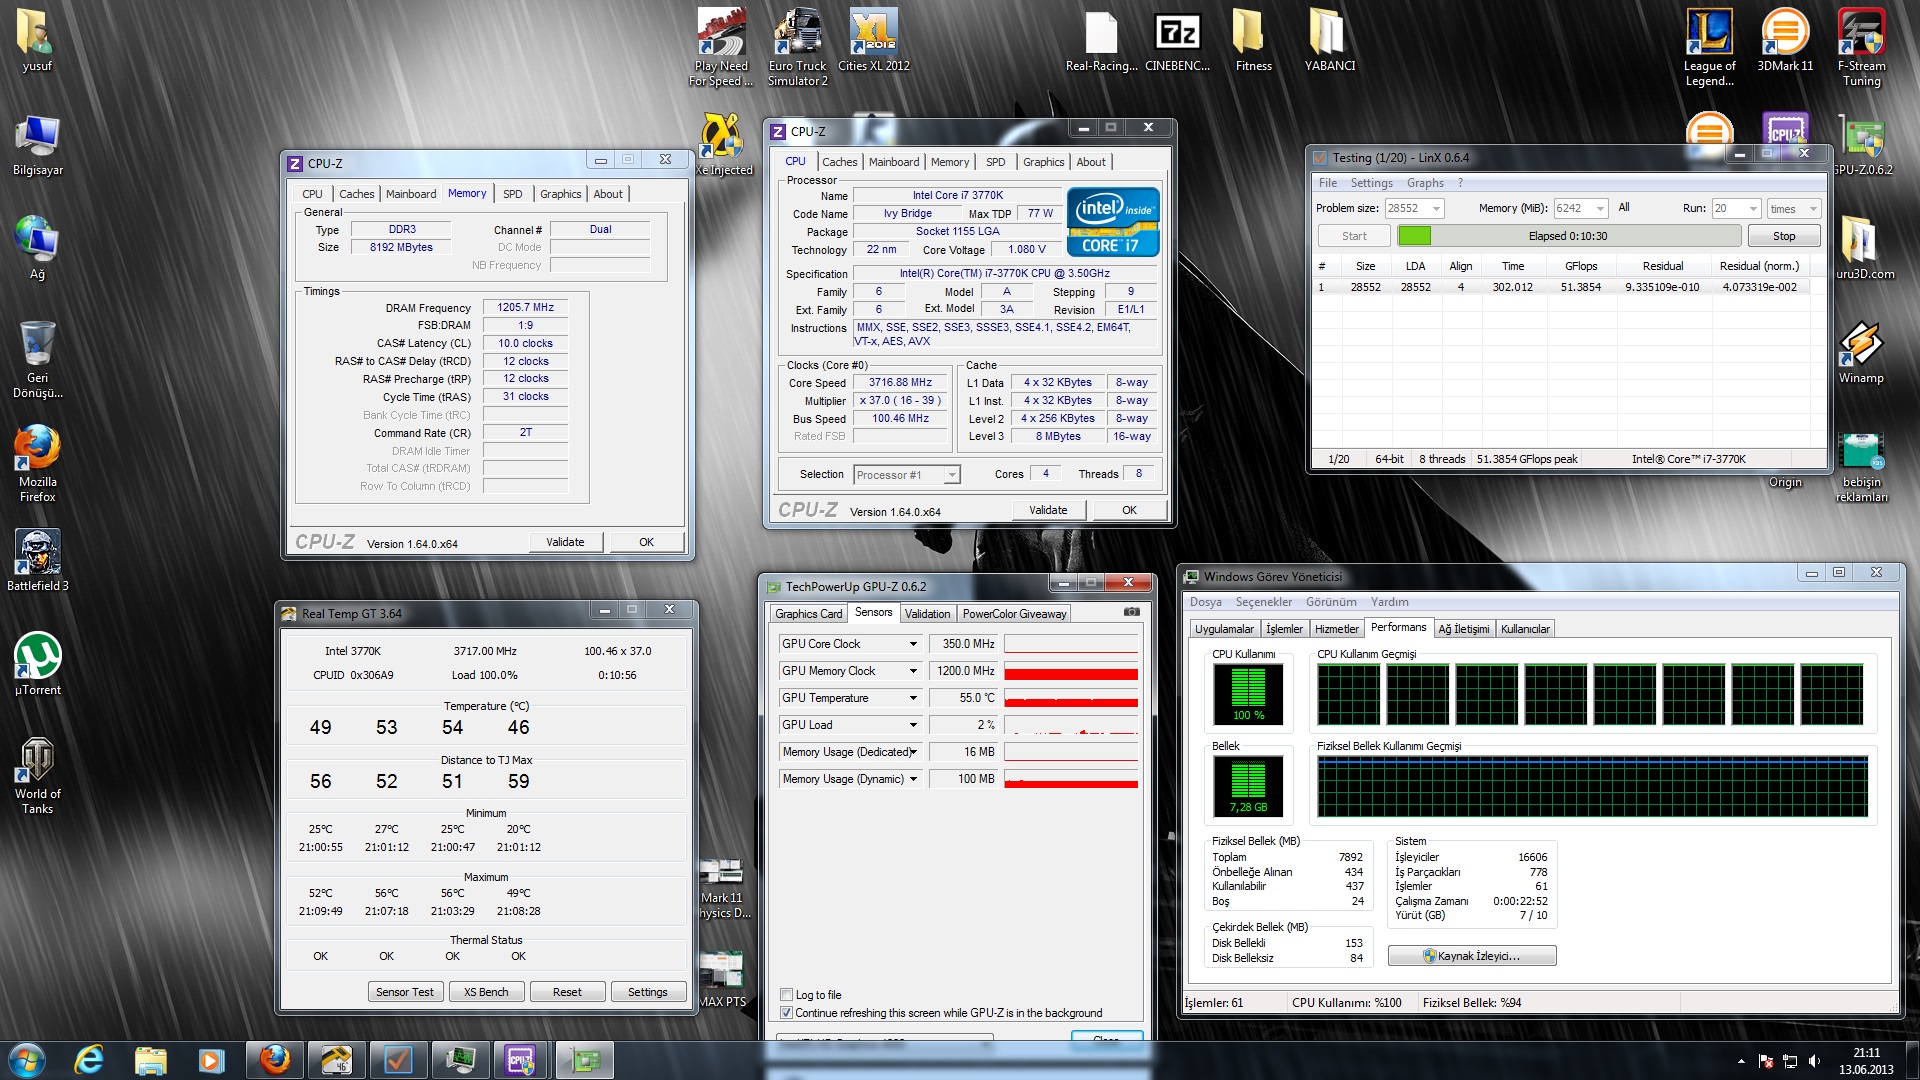The image size is (1920, 1080).
Task: Open Ağ İletişimi tab in Task Manager
Action: tap(1463, 629)
